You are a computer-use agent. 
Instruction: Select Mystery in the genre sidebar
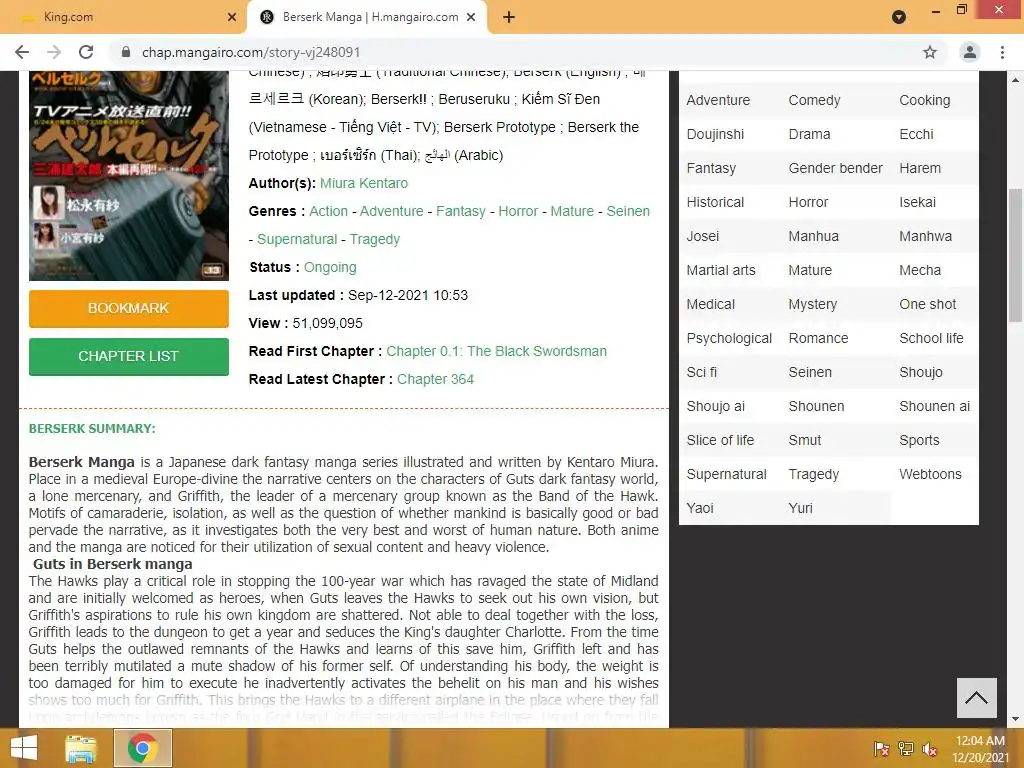(812, 304)
